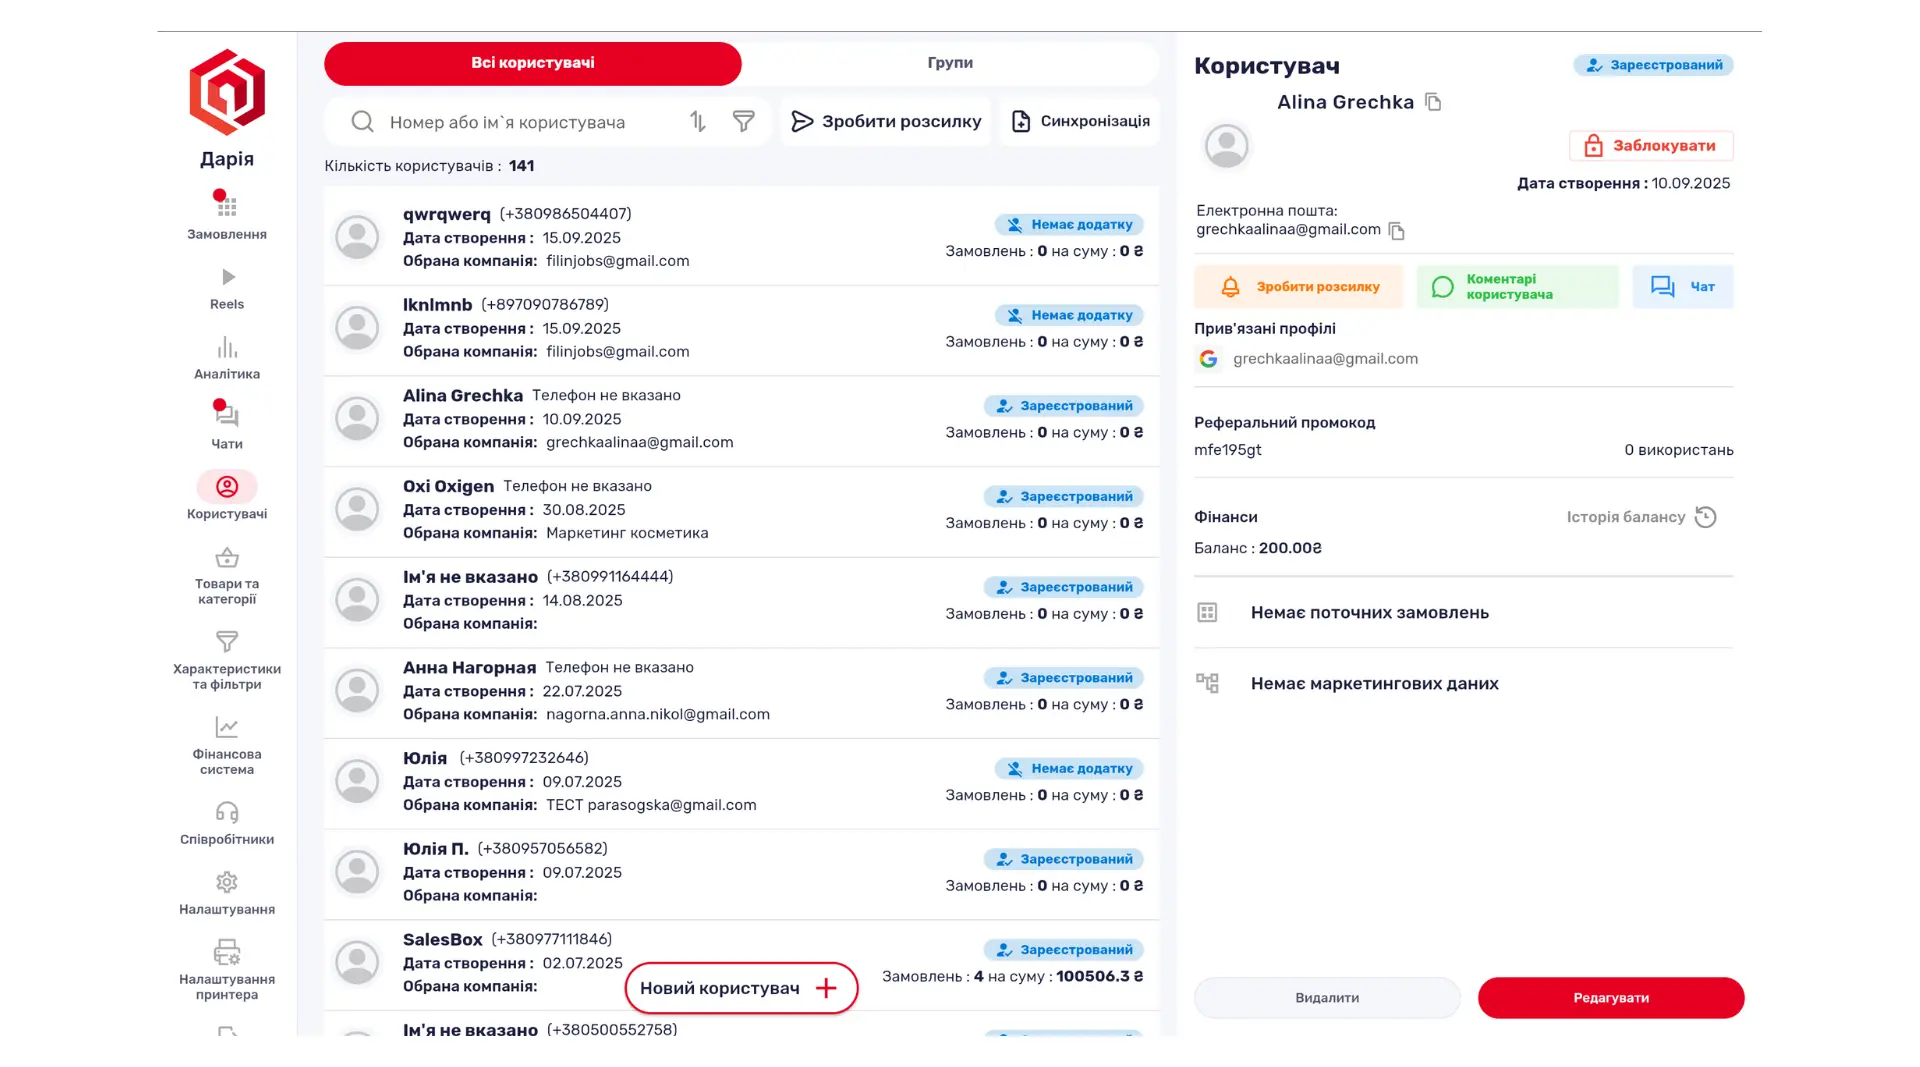Click the 0 використань usage count

1679,450
